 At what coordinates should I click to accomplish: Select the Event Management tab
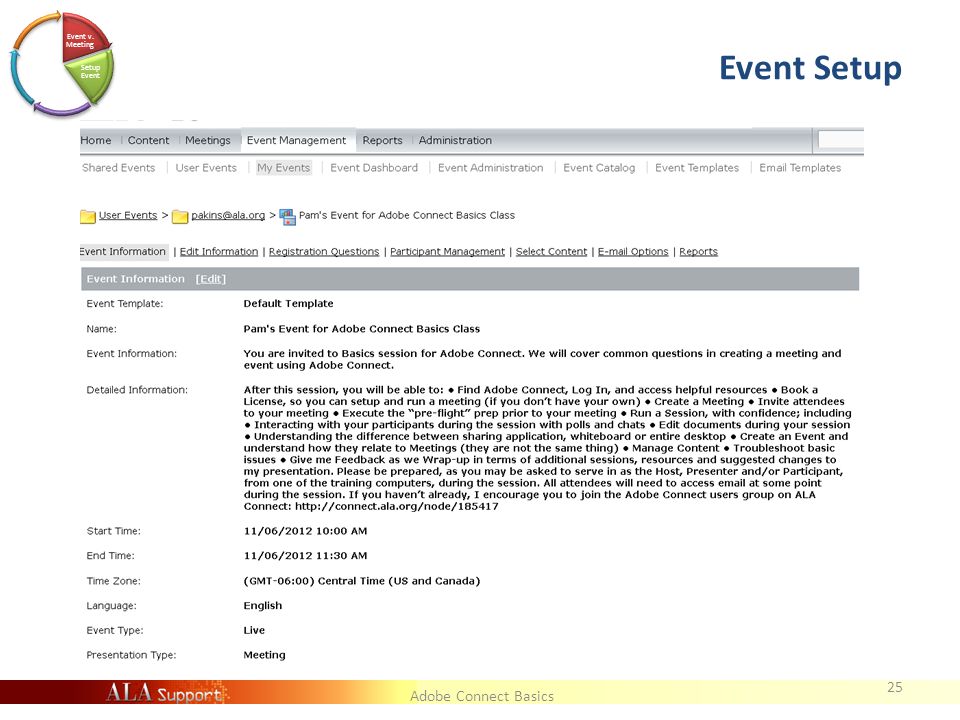(296, 140)
